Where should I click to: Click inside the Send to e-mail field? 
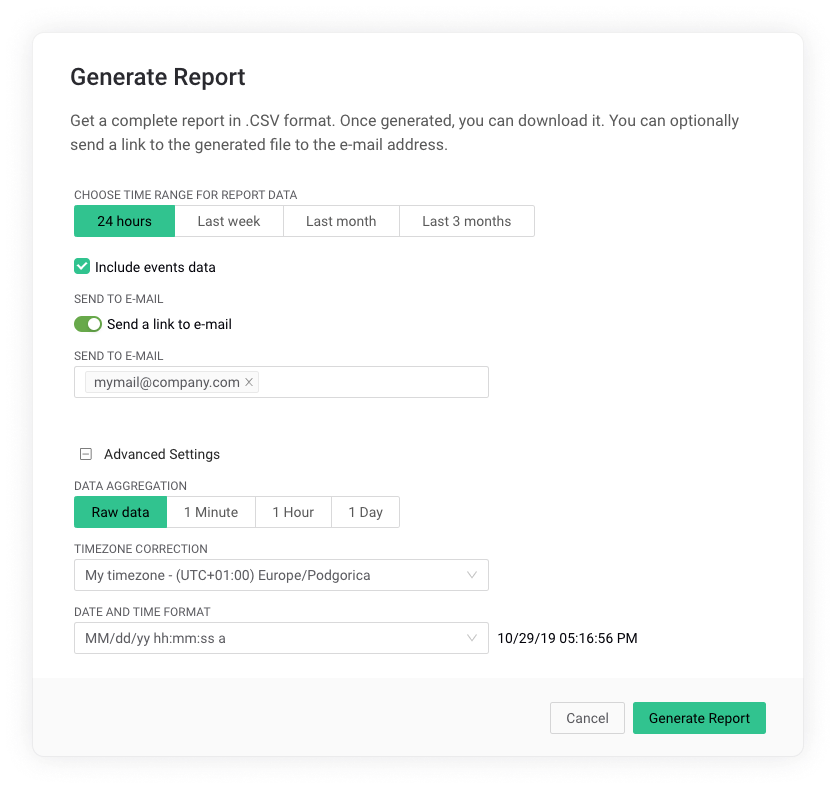point(370,382)
